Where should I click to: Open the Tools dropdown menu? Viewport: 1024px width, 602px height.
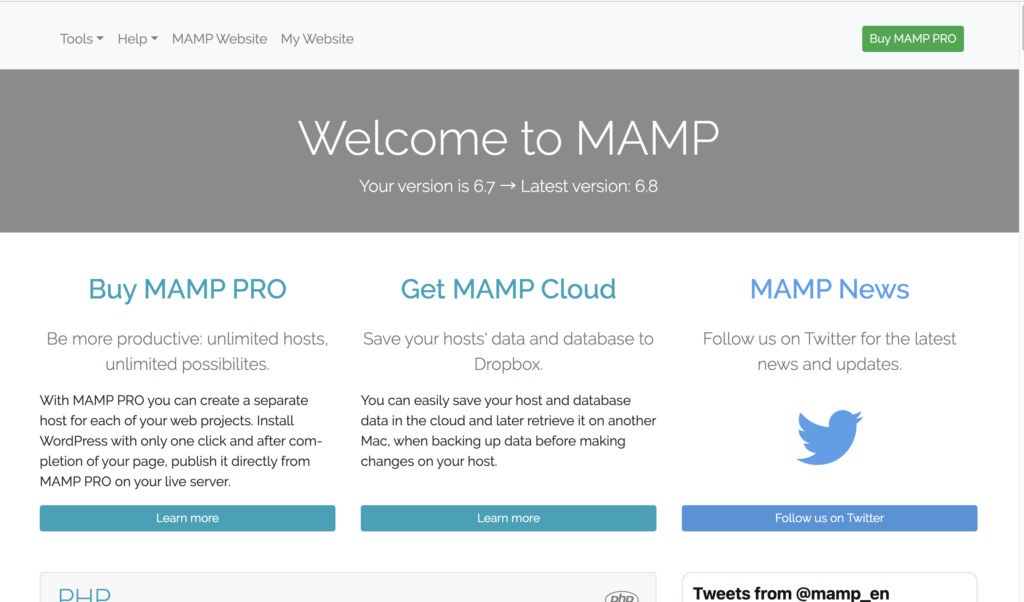click(x=81, y=39)
